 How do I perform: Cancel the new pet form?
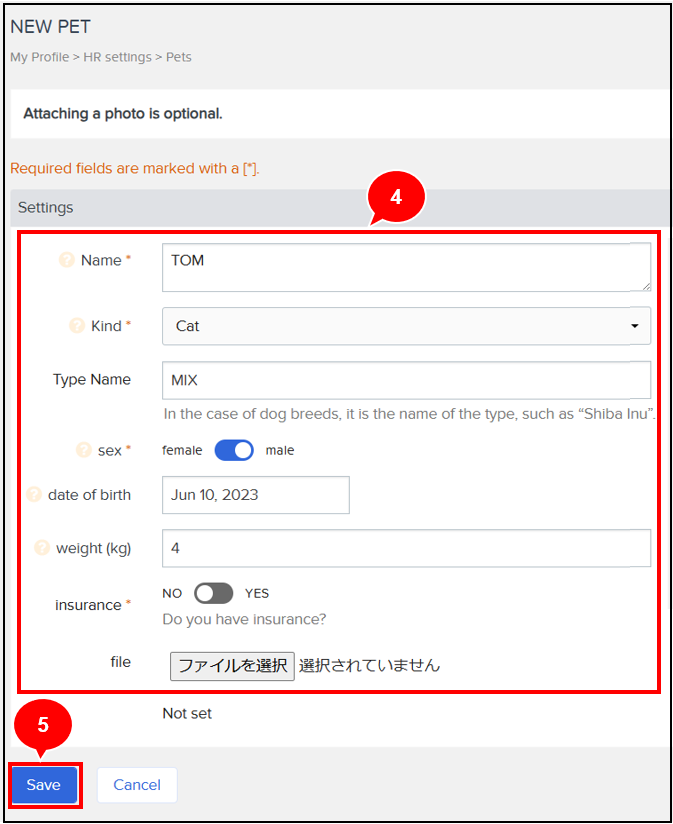click(137, 785)
